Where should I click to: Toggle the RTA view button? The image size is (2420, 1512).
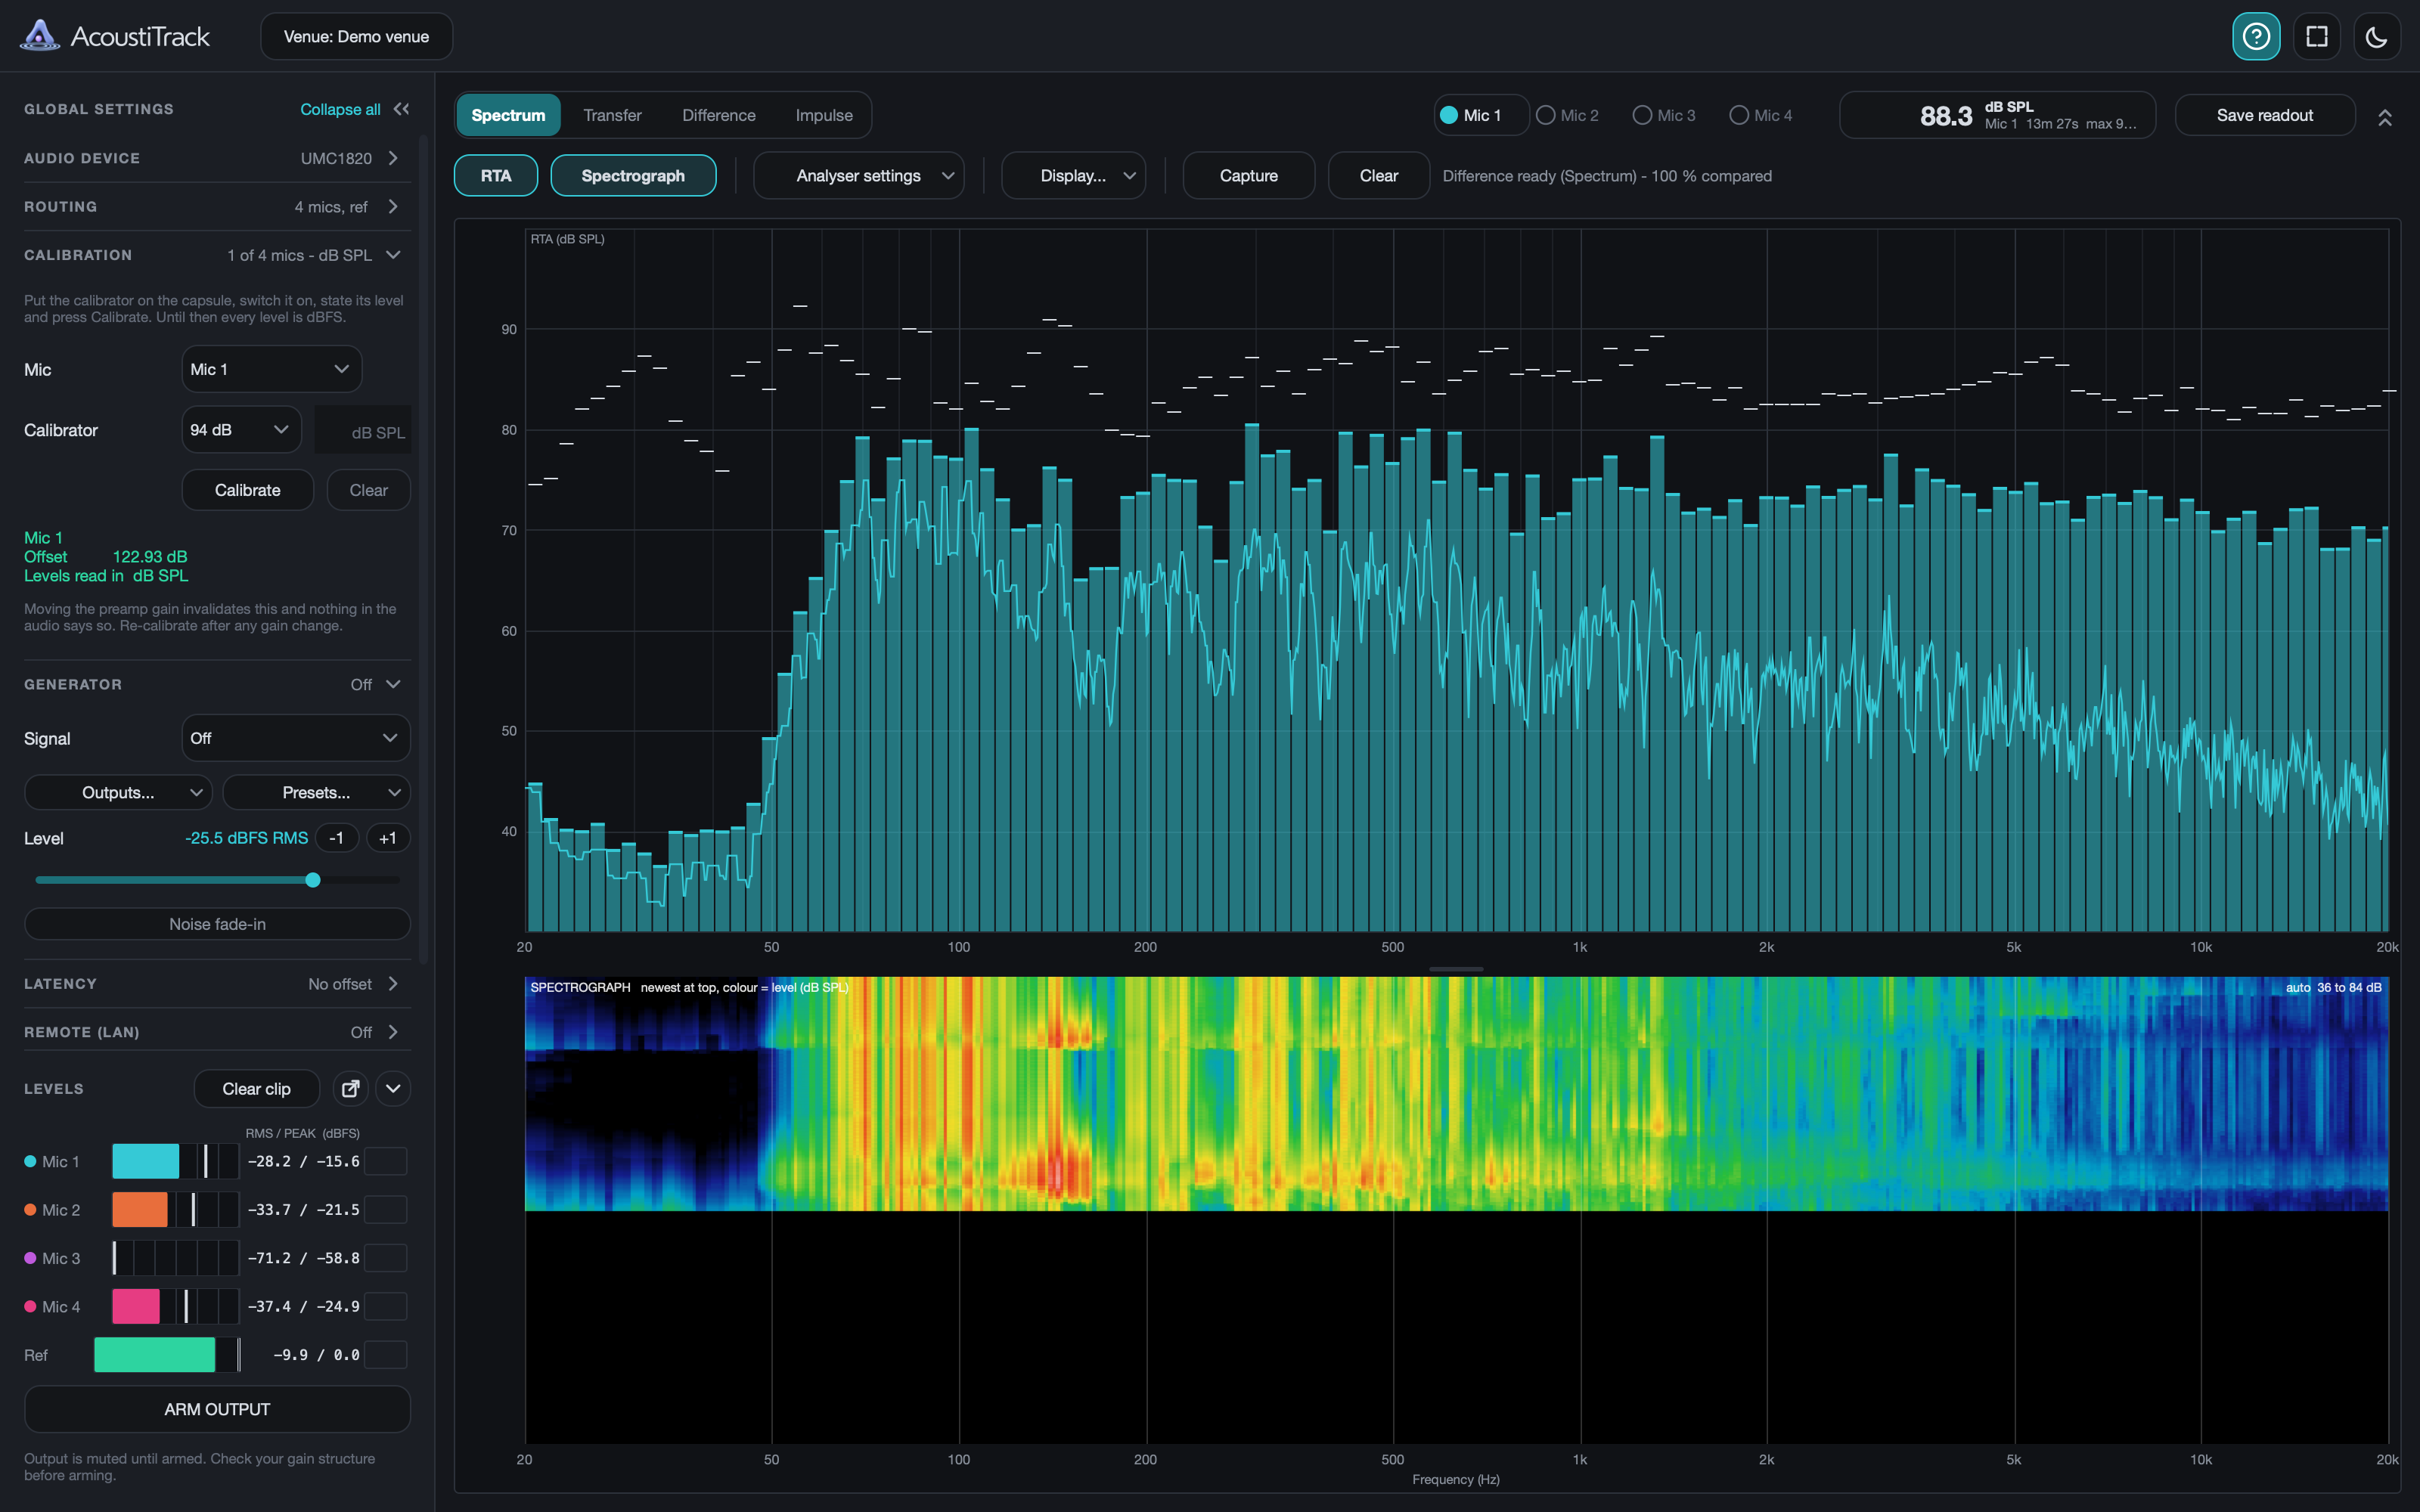point(496,176)
